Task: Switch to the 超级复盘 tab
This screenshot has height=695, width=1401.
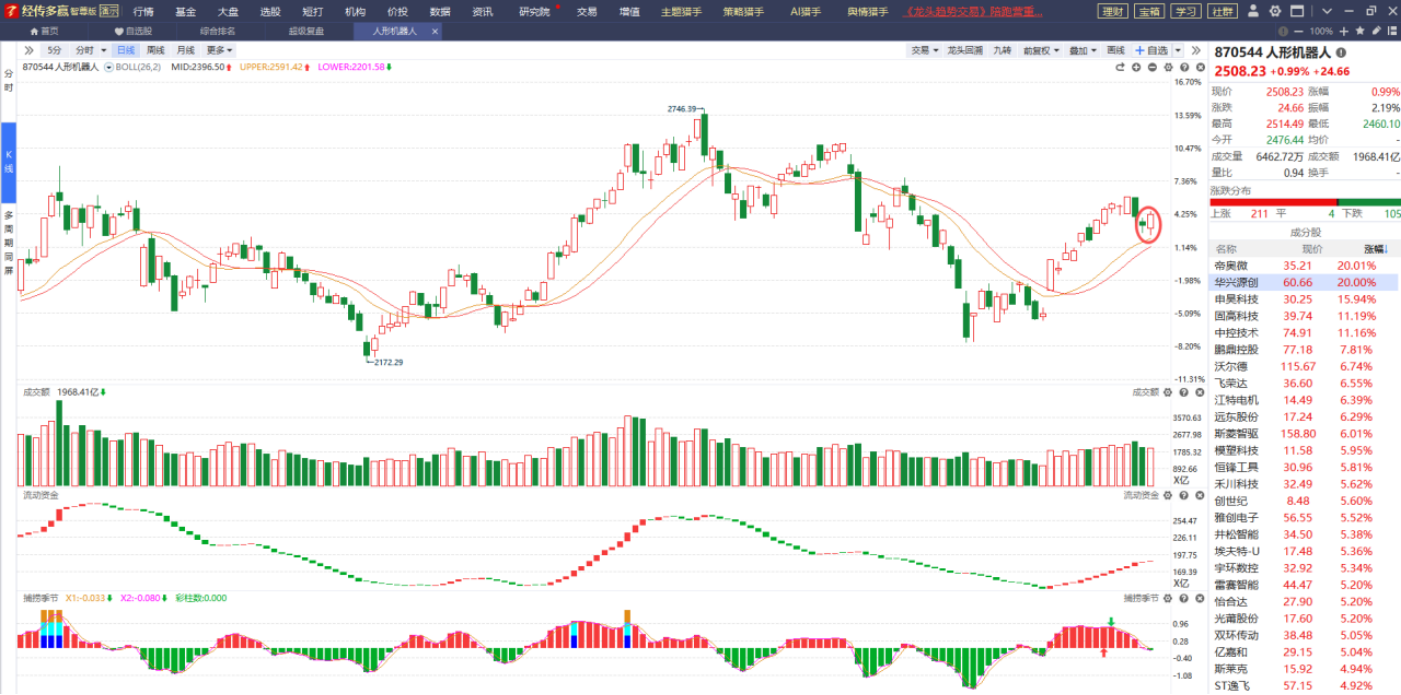Action: [x=306, y=31]
